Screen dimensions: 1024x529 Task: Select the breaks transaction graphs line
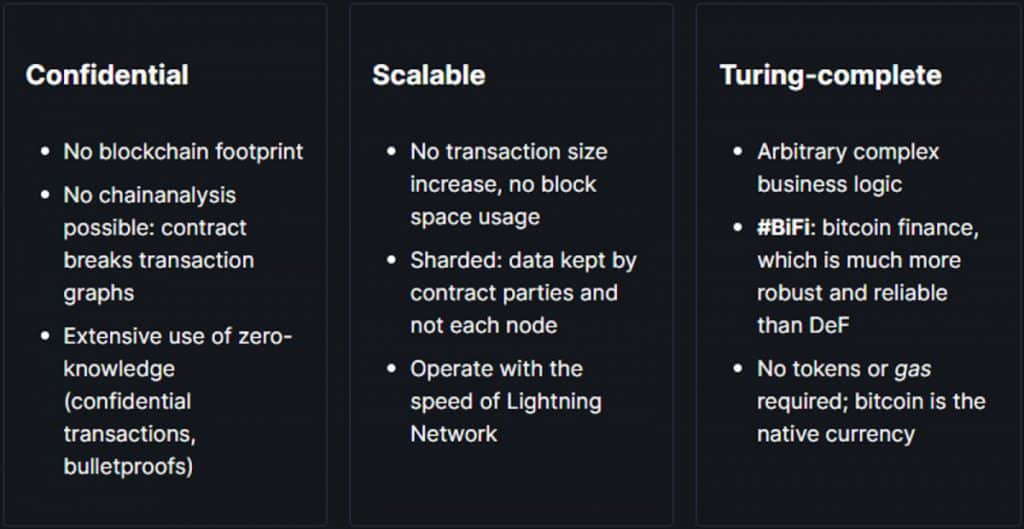coord(159,276)
